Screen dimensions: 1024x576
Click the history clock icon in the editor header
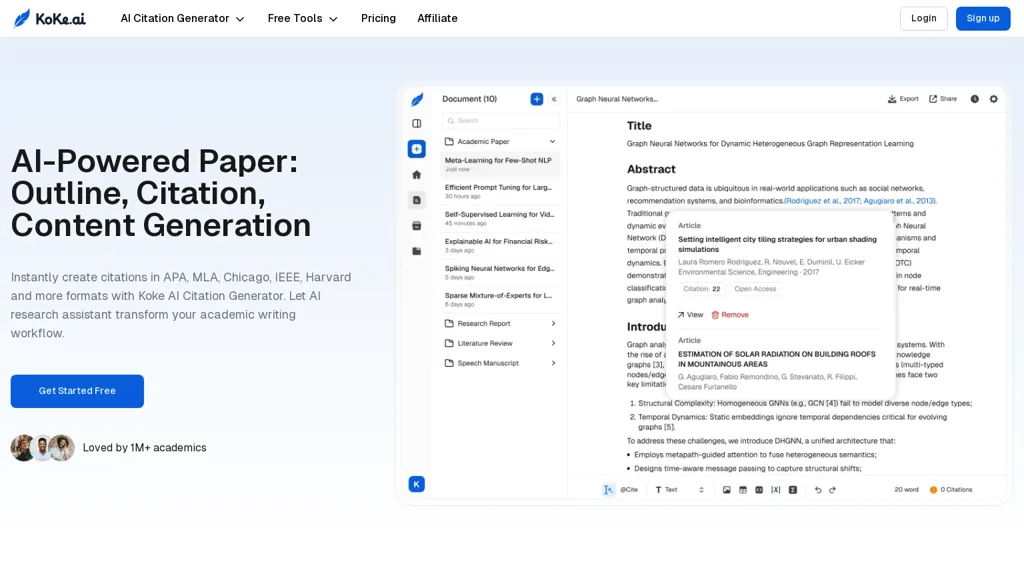coord(974,99)
